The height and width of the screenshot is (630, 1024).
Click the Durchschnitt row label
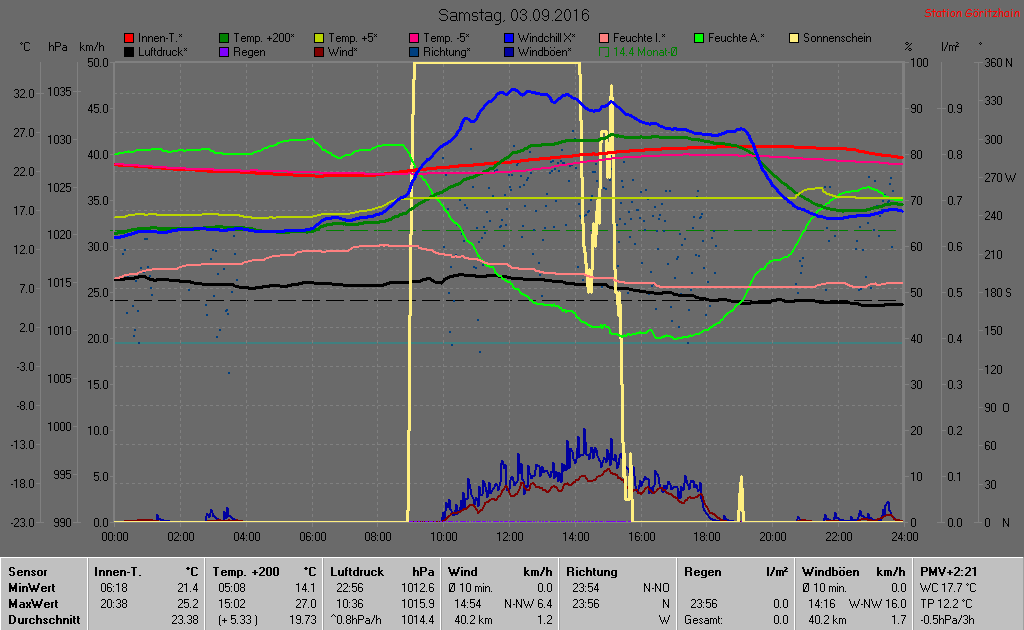pyautogui.click(x=44, y=620)
